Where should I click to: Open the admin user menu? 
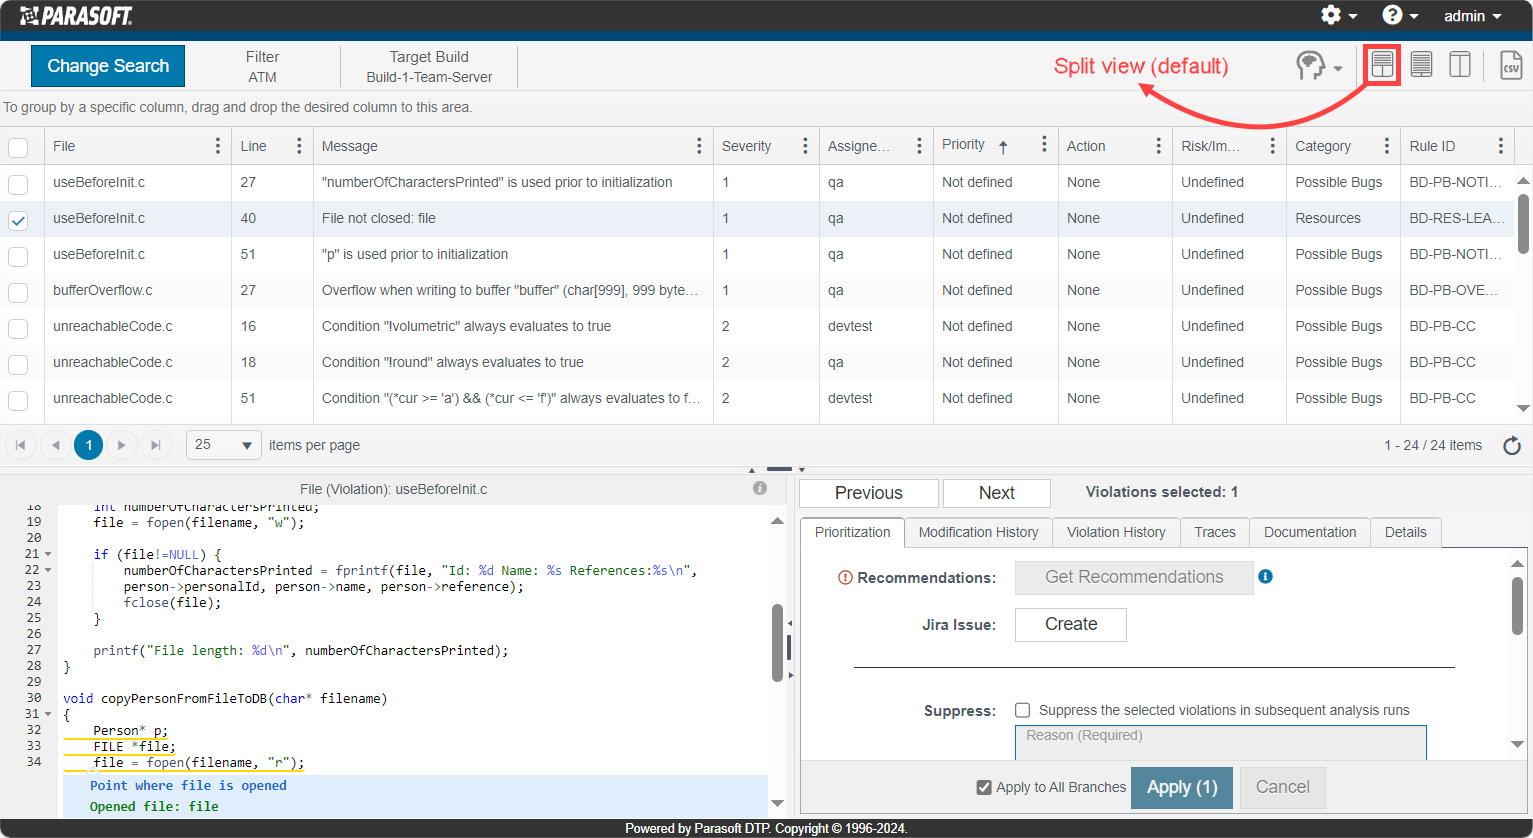tap(1472, 16)
